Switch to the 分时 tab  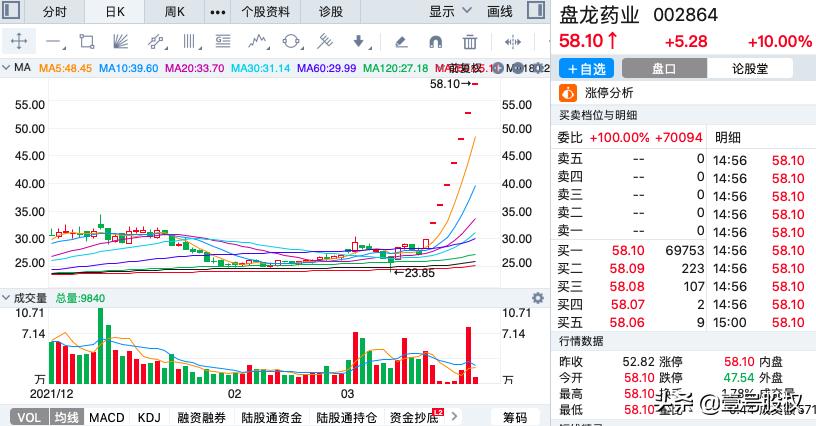[55, 11]
